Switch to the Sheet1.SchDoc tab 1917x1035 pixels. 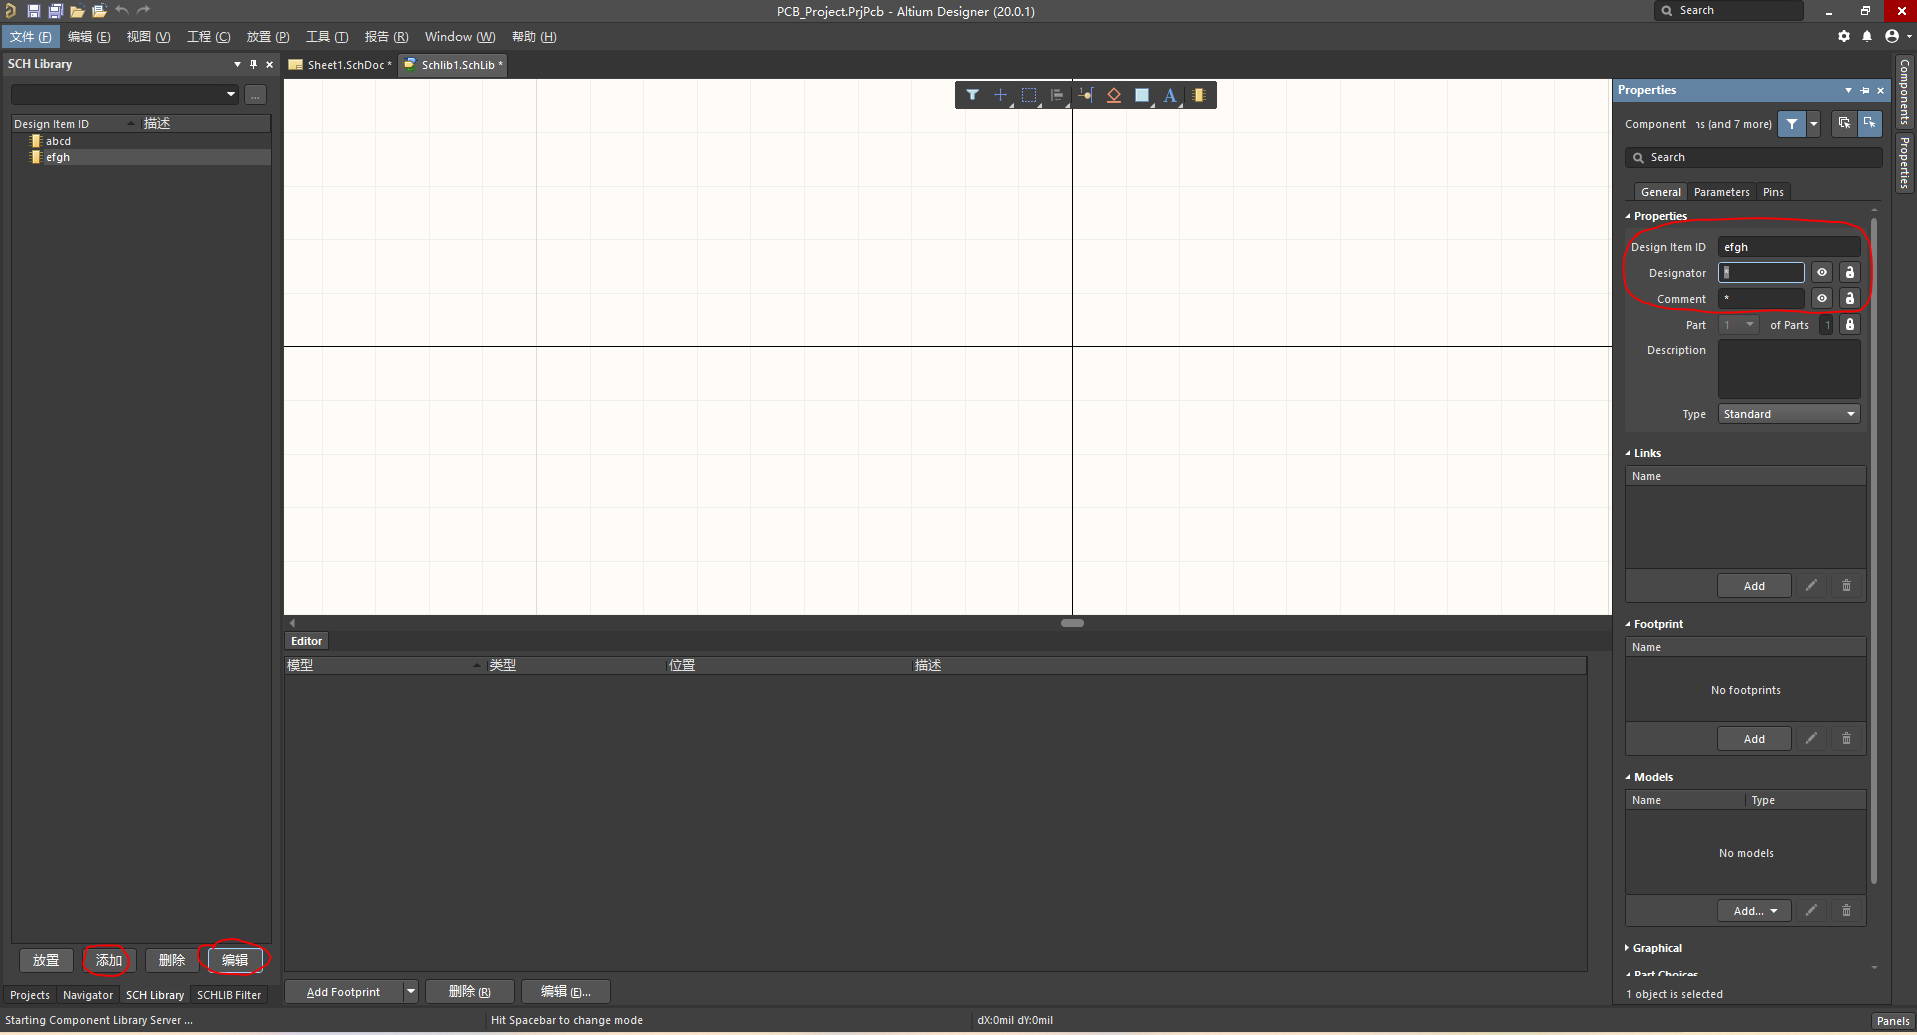pos(343,65)
